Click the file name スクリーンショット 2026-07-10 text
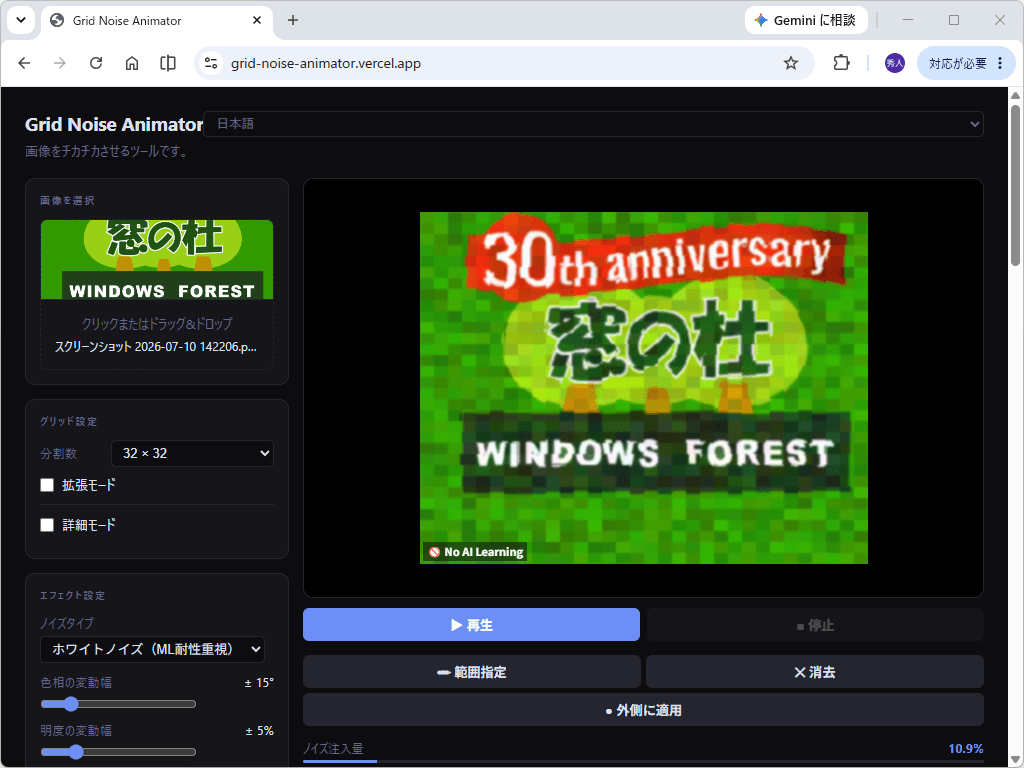This screenshot has height=768, width=1024. click(155, 347)
